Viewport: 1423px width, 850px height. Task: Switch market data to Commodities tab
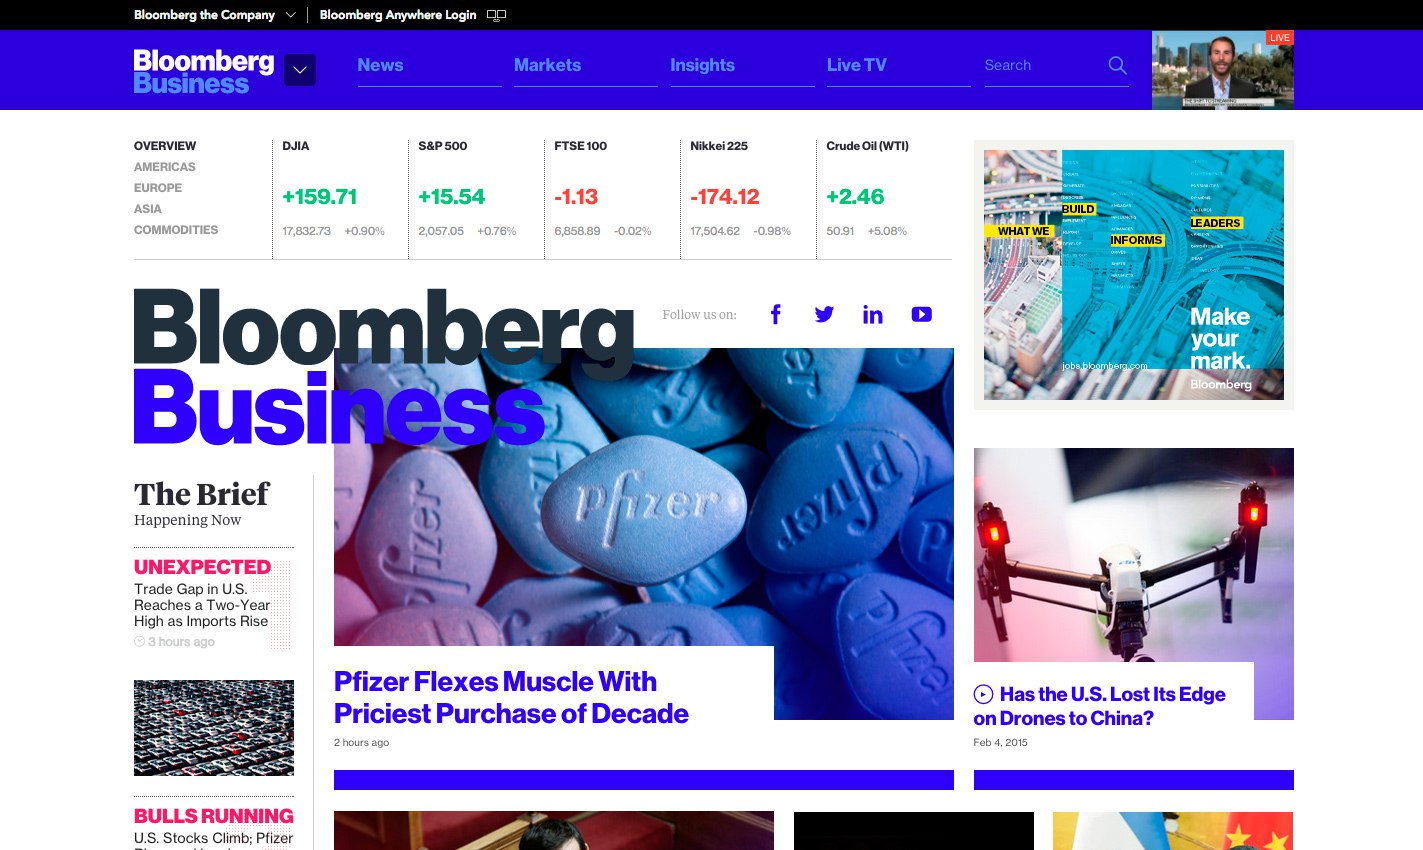176,230
